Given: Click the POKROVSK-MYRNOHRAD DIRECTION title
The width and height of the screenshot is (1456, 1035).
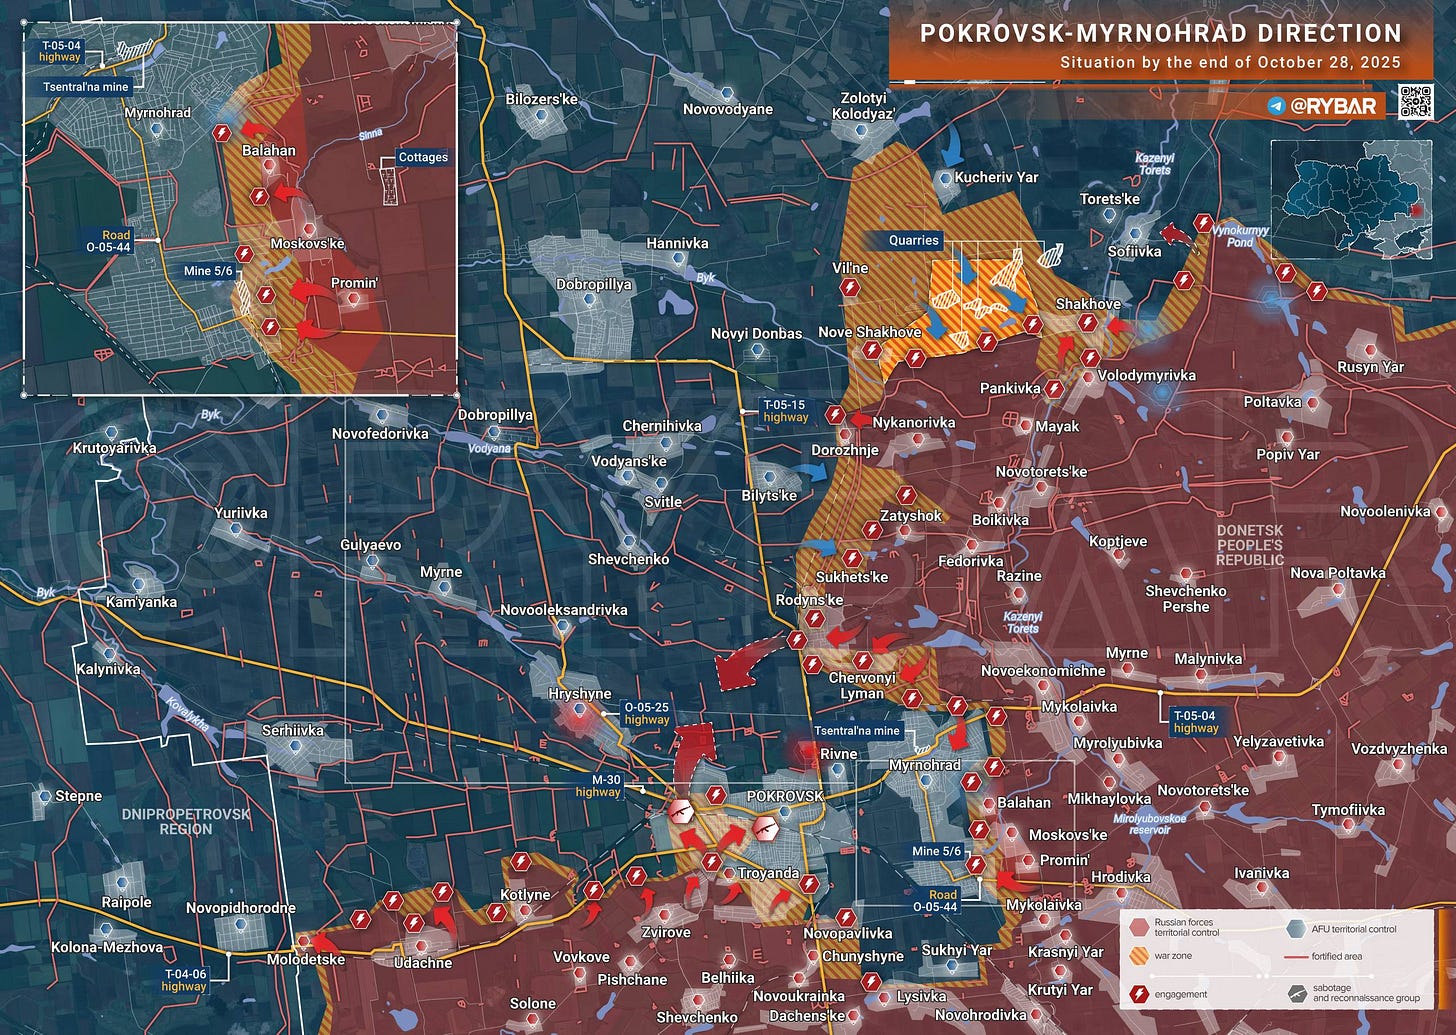Looking at the screenshot, I should [1161, 33].
